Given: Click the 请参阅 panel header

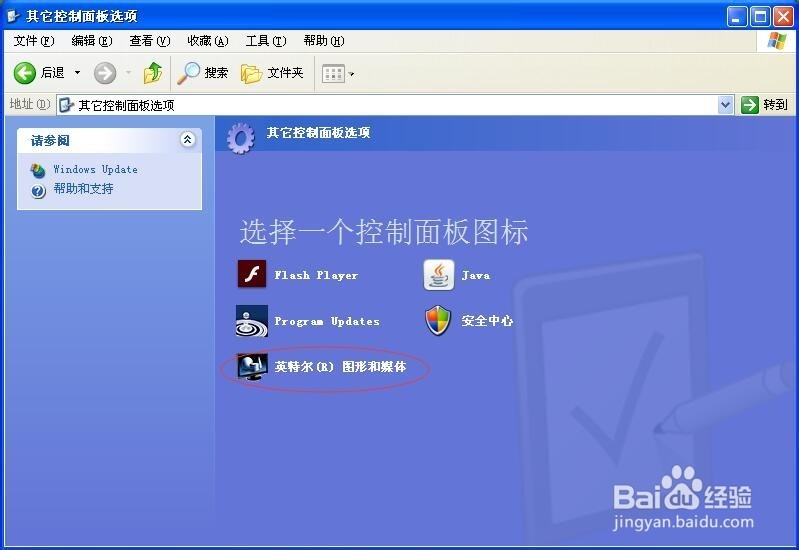Looking at the screenshot, I should (x=110, y=140).
